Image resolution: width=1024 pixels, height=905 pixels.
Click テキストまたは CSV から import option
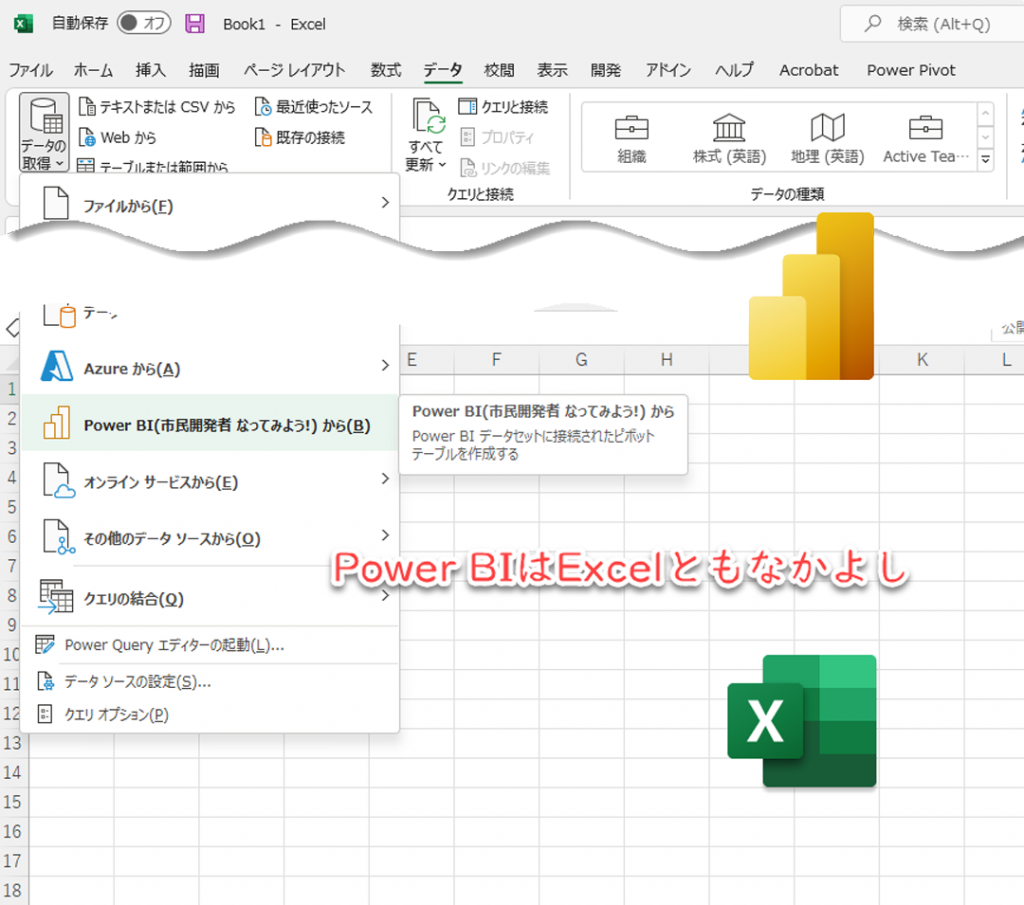(x=156, y=106)
